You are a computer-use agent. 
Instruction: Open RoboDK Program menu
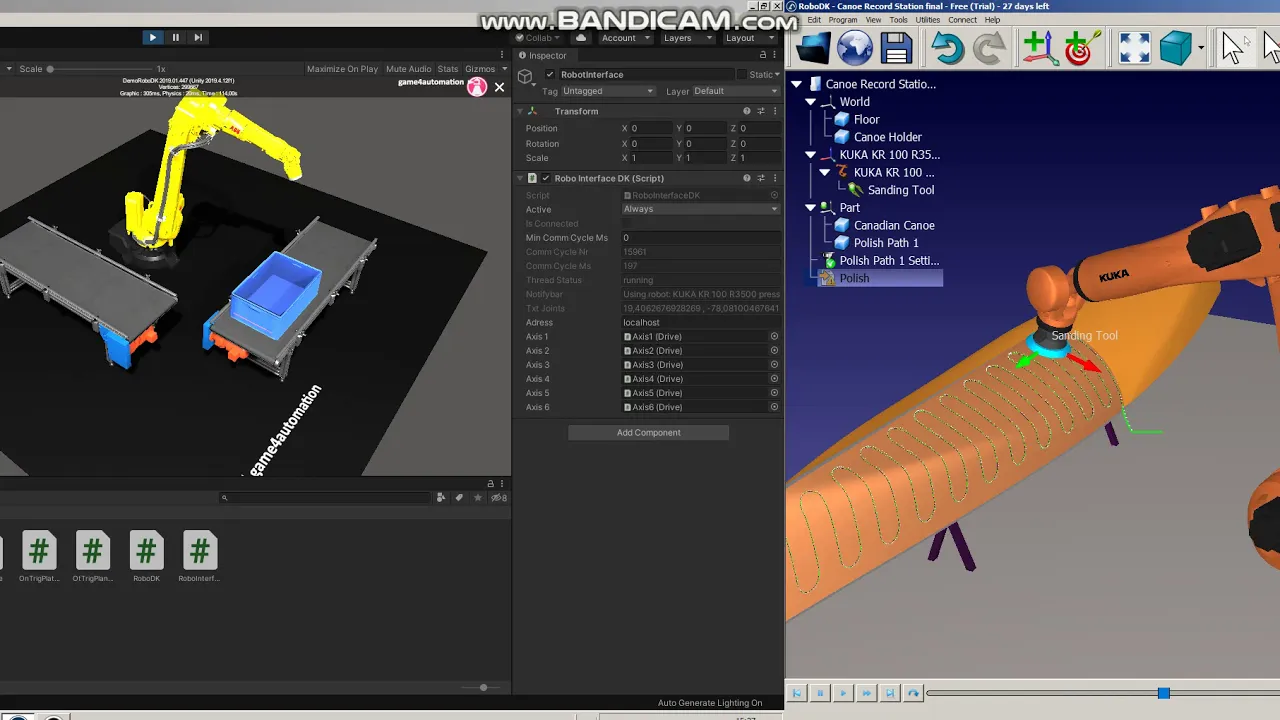[x=842, y=20]
